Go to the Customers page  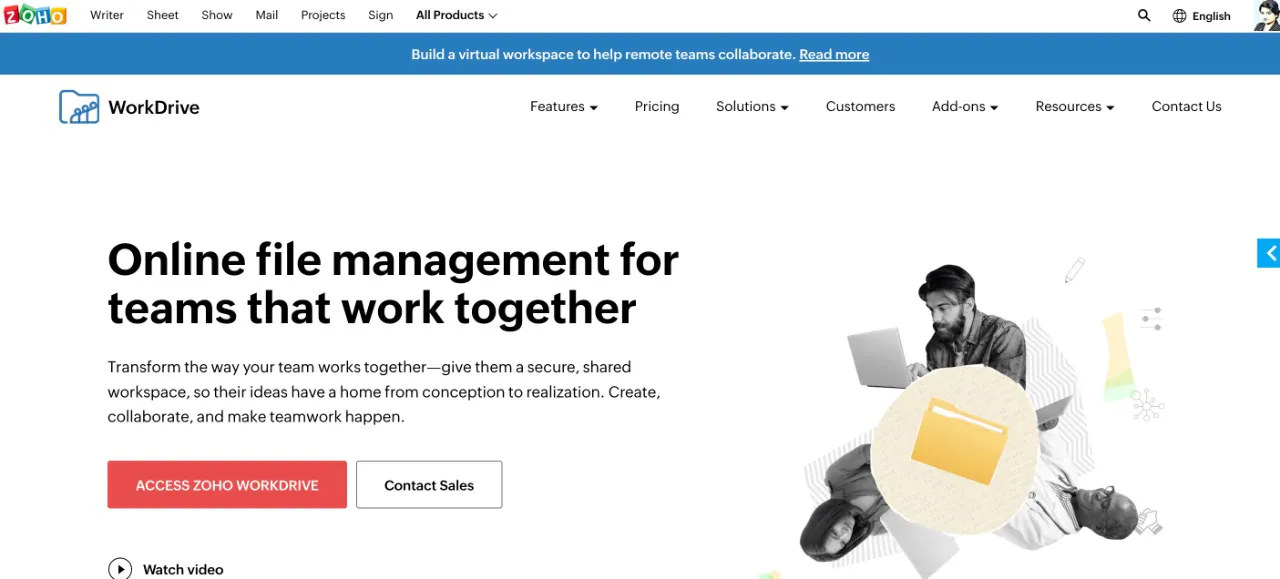click(x=860, y=106)
